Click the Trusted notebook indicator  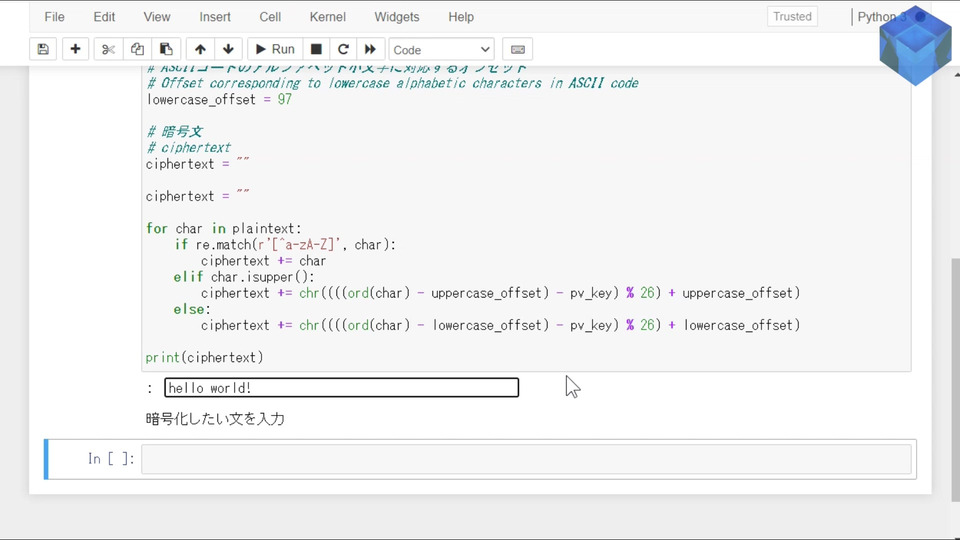tap(792, 17)
